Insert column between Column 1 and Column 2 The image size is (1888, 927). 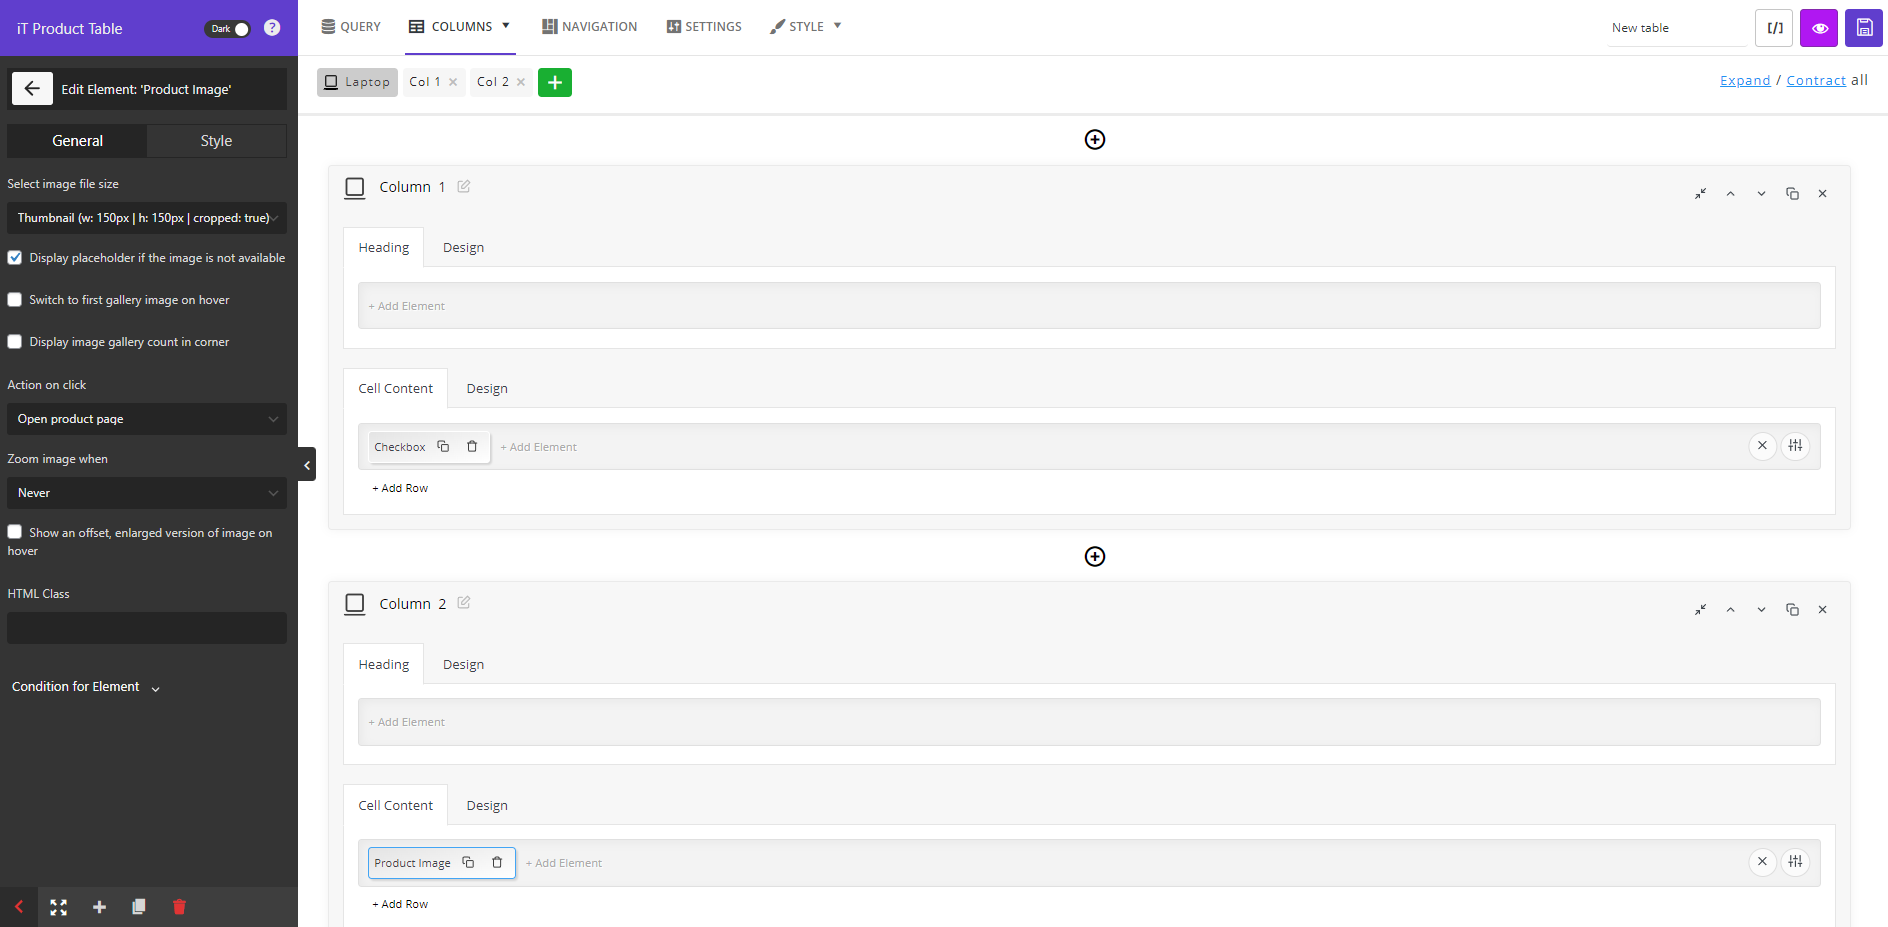[x=1095, y=556]
